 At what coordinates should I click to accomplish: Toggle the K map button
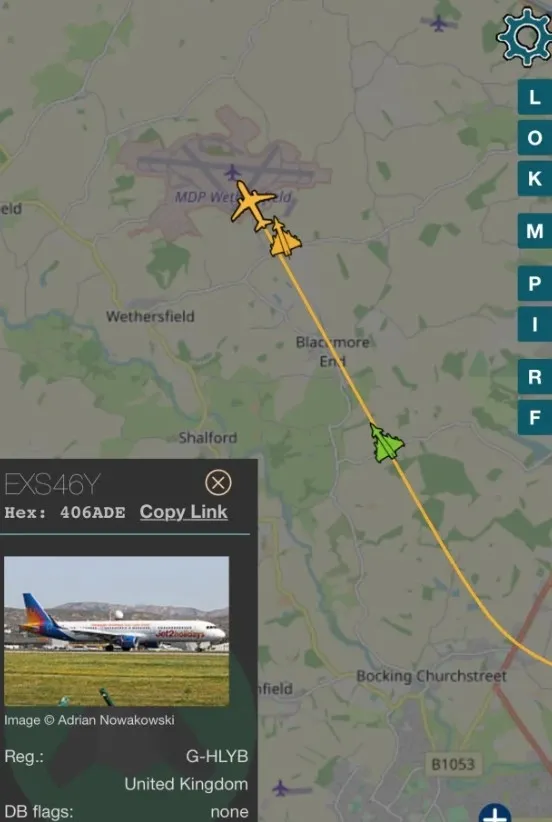(535, 178)
